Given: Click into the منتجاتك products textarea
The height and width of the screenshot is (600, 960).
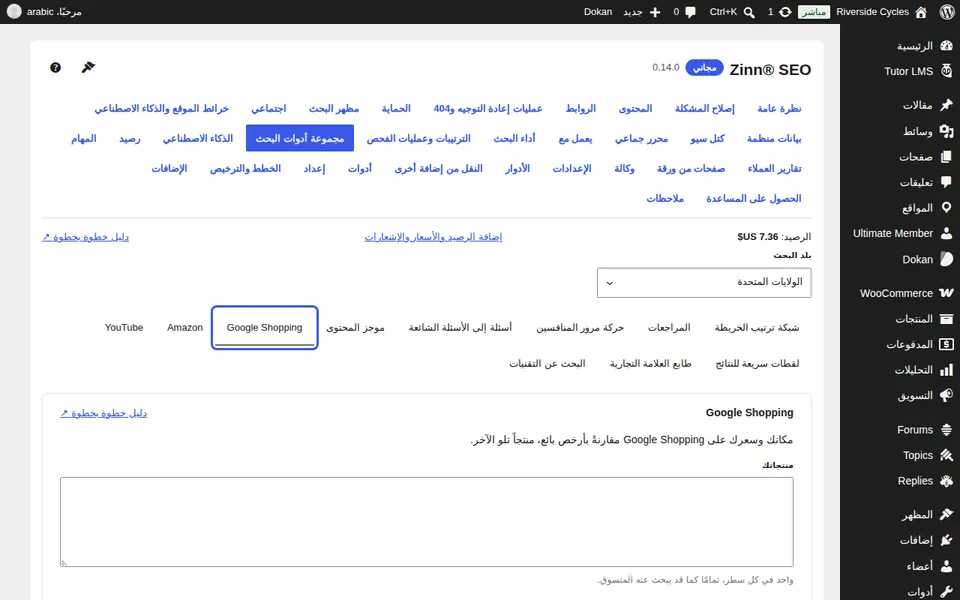Looking at the screenshot, I should click(427, 522).
